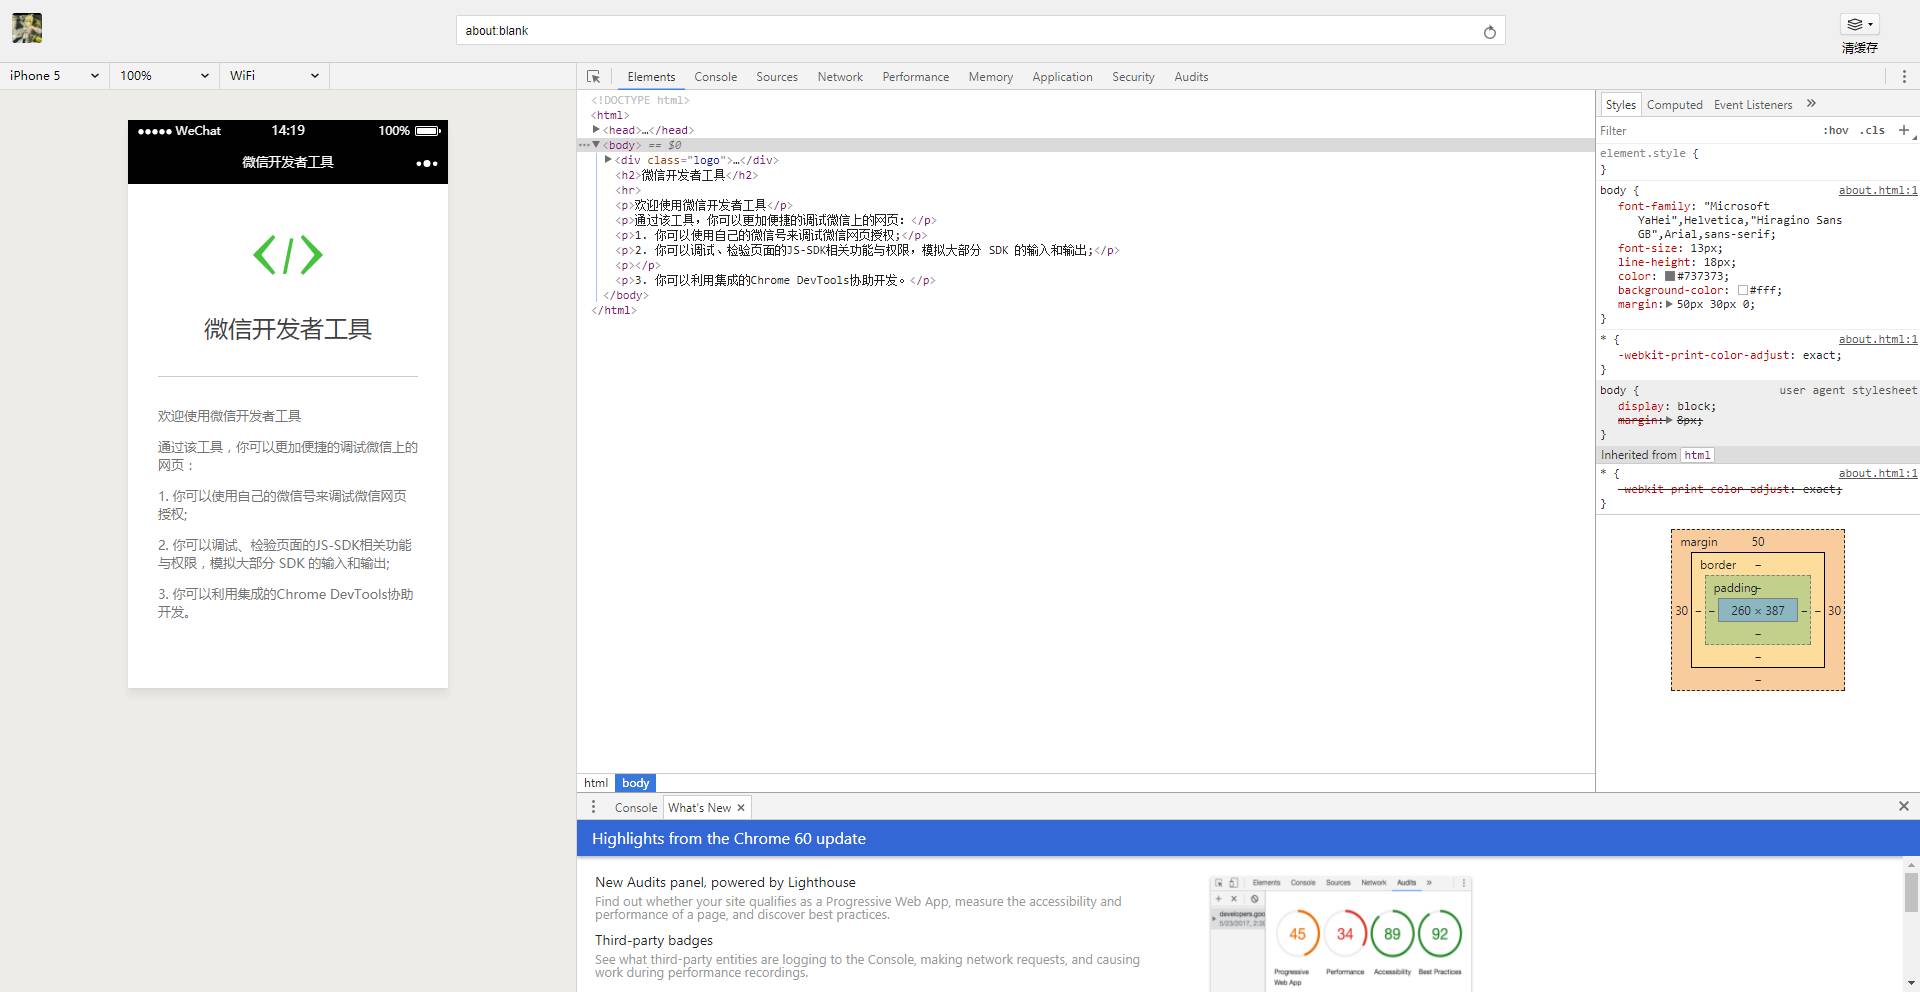The width and height of the screenshot is (1920, 992).
Task: Switch to the Sources tab
Action: [777, 77]
